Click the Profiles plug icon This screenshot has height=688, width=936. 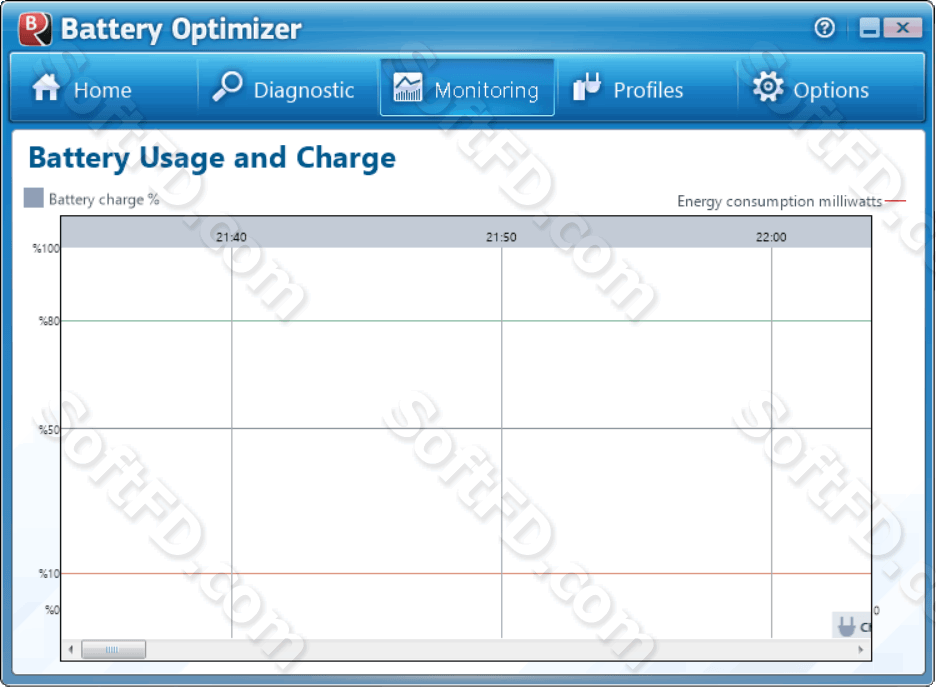pos(587,87)
